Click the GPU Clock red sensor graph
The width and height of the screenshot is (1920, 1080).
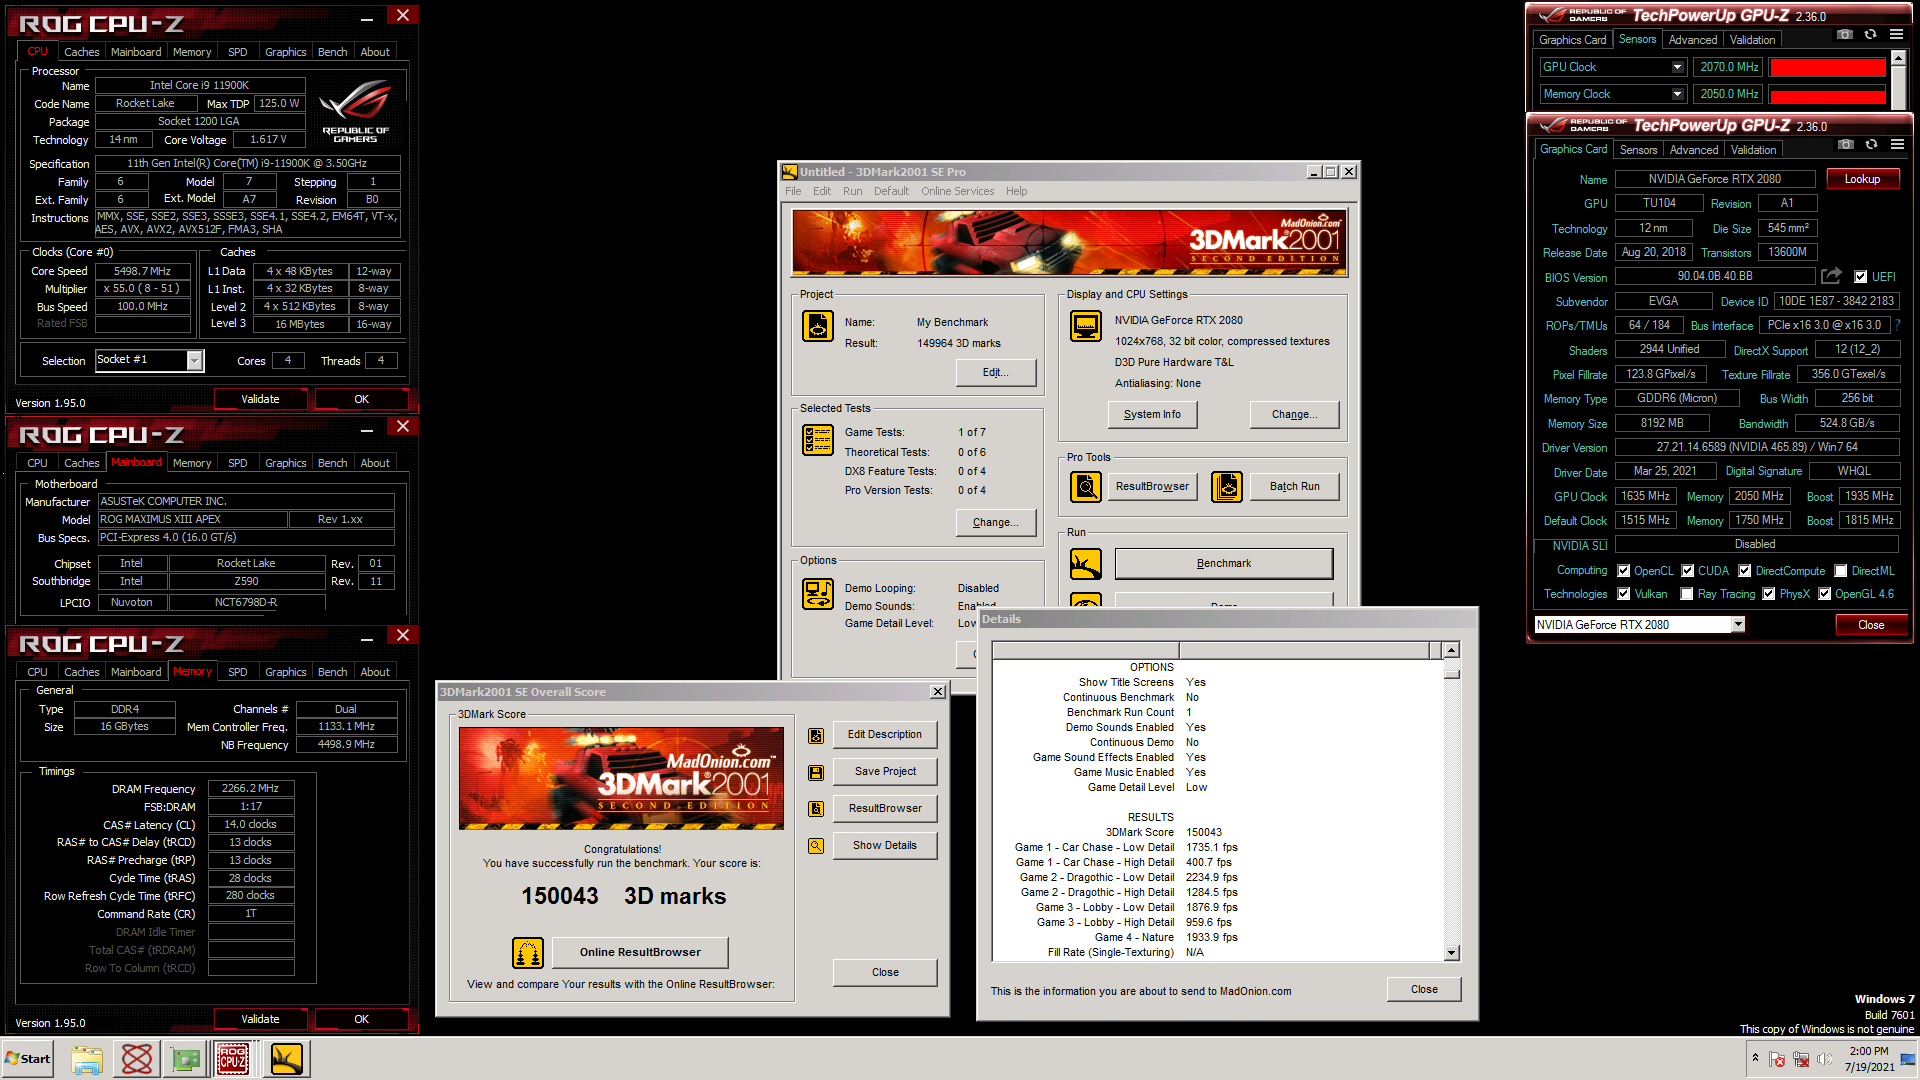[1827, 67]
